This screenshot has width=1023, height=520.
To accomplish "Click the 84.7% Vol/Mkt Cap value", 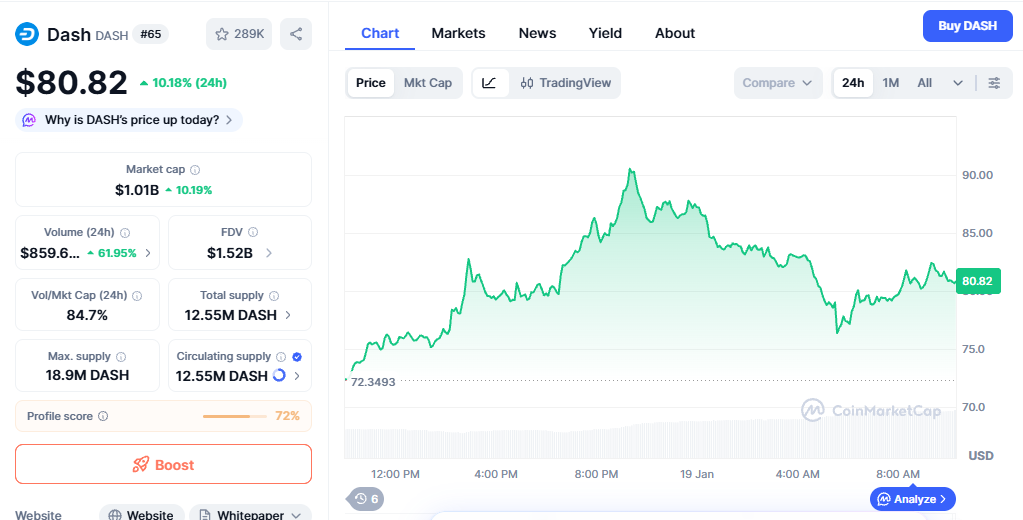I will [x=87, y=315].
